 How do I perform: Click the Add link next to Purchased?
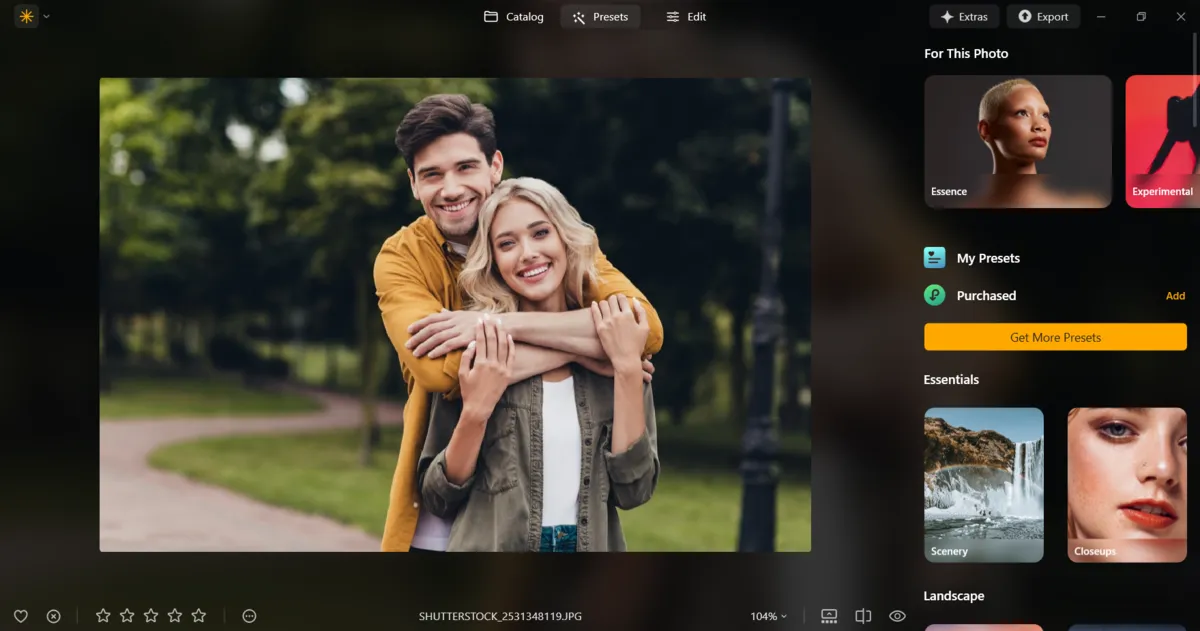coord(1175,296)
